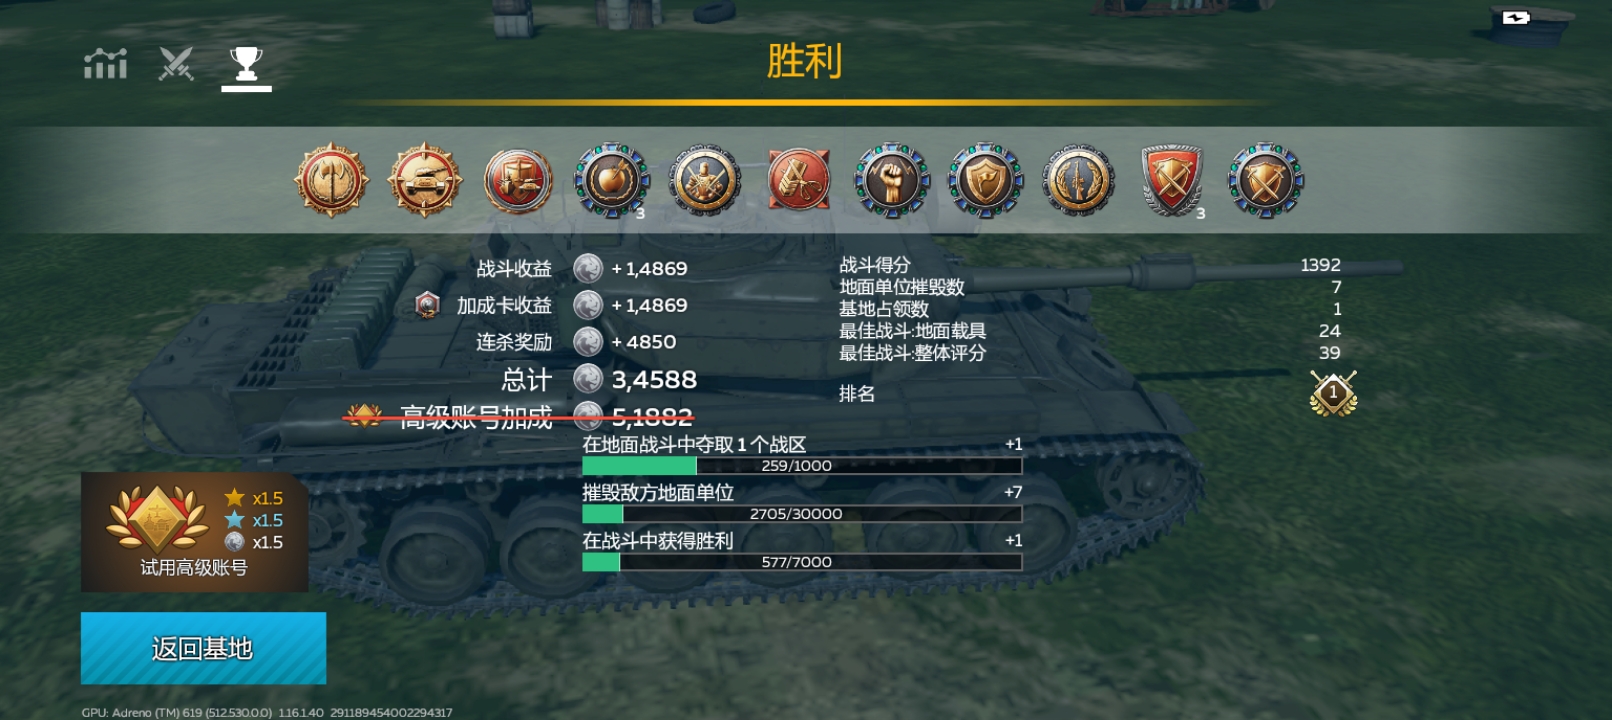The image size is (1612, 720).
Task: Click the 加成卡收益 booster card icon
Action: pos(427,305)
